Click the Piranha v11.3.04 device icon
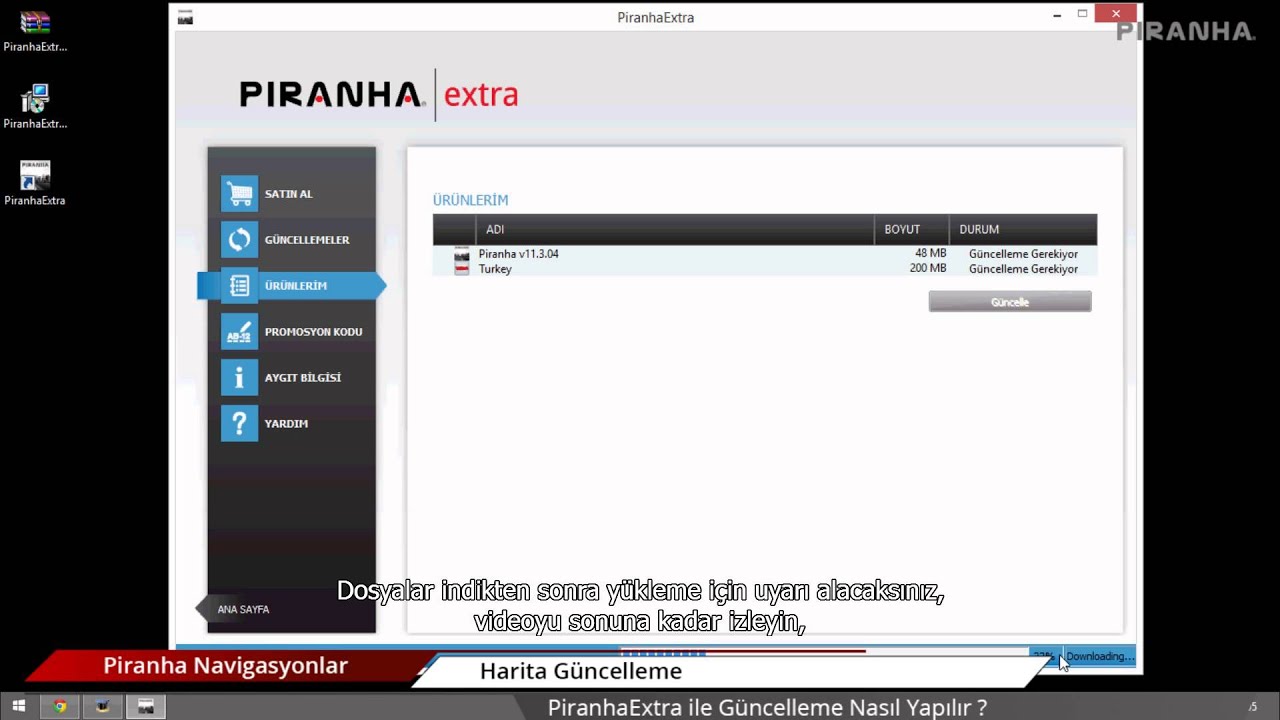The width and height of the screenshot is (1280, 720). tap(461, 254)
